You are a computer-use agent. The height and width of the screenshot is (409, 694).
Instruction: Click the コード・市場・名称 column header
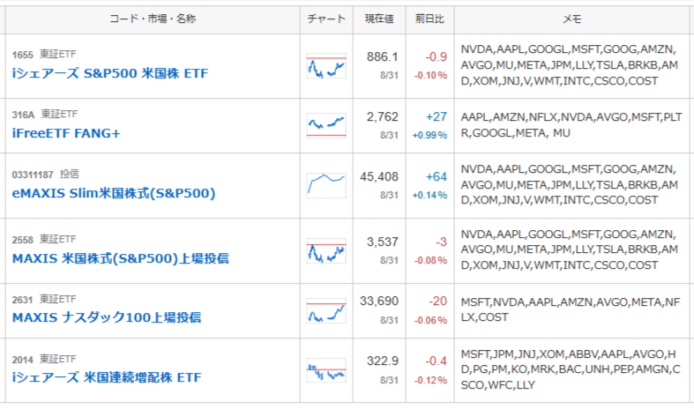coord(153,19)
